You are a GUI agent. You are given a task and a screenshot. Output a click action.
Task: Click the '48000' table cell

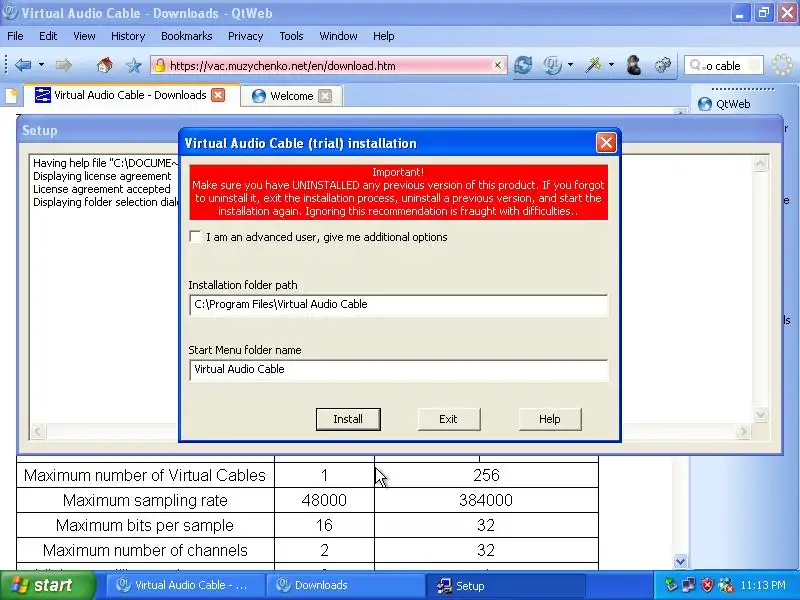324,500
